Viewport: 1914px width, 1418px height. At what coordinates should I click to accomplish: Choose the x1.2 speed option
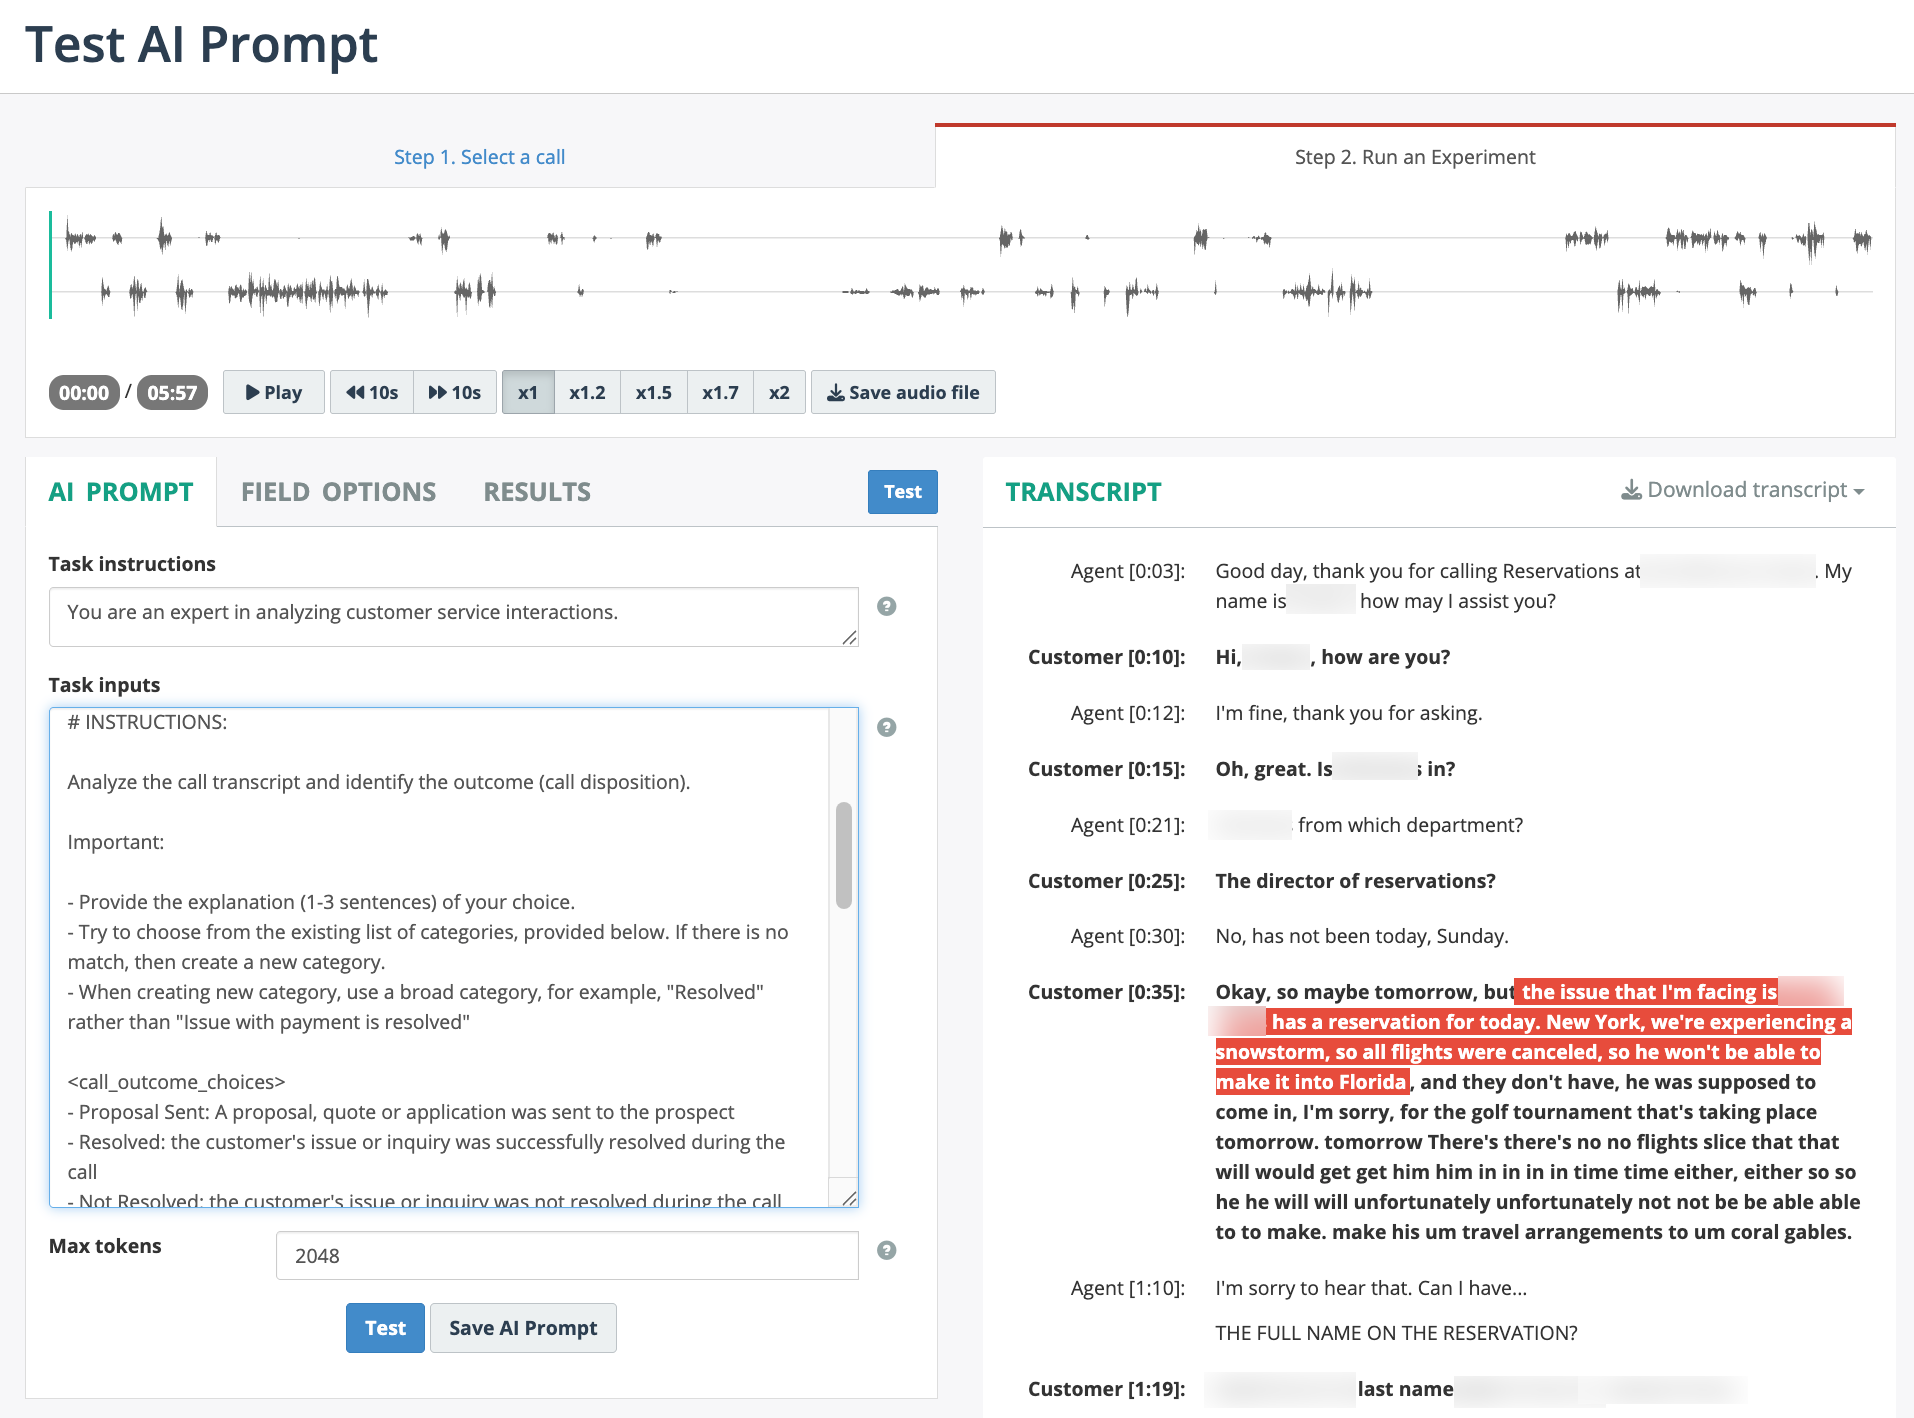pos(587,392)
